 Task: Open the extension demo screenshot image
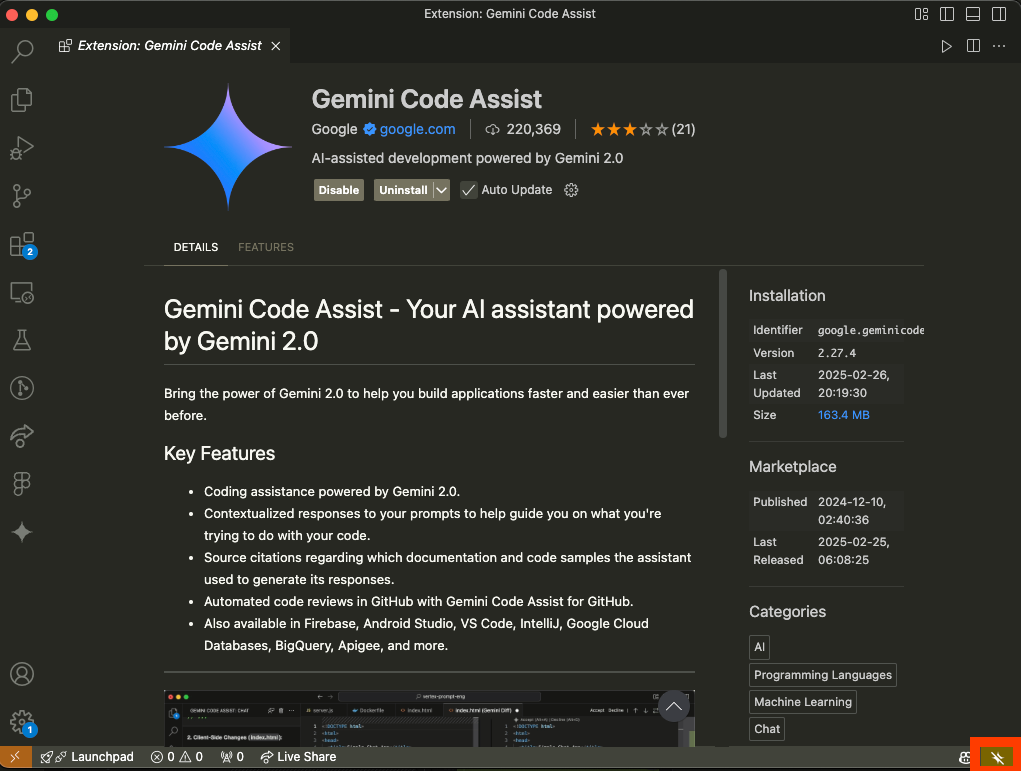[x=429, y=718]
